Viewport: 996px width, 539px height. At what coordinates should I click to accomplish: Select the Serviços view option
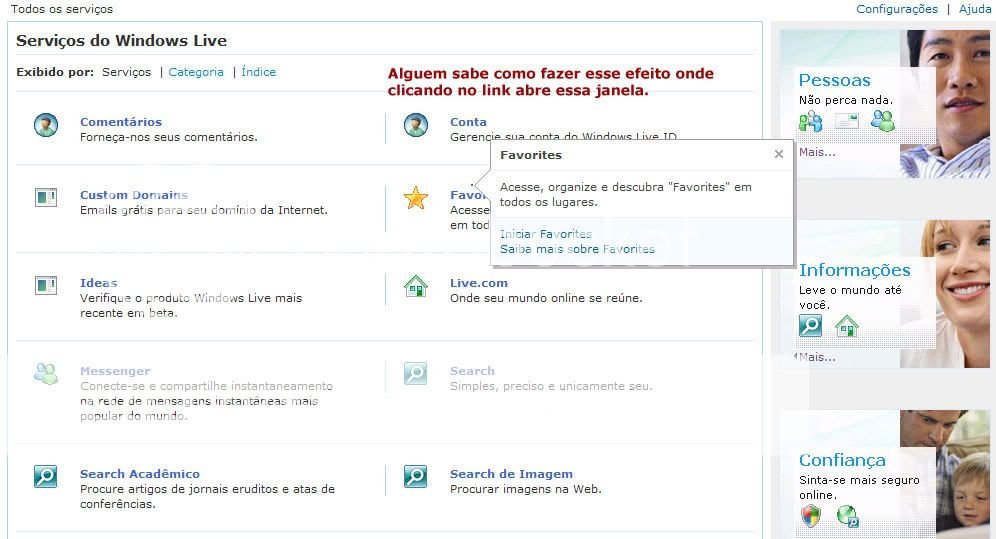126,72
